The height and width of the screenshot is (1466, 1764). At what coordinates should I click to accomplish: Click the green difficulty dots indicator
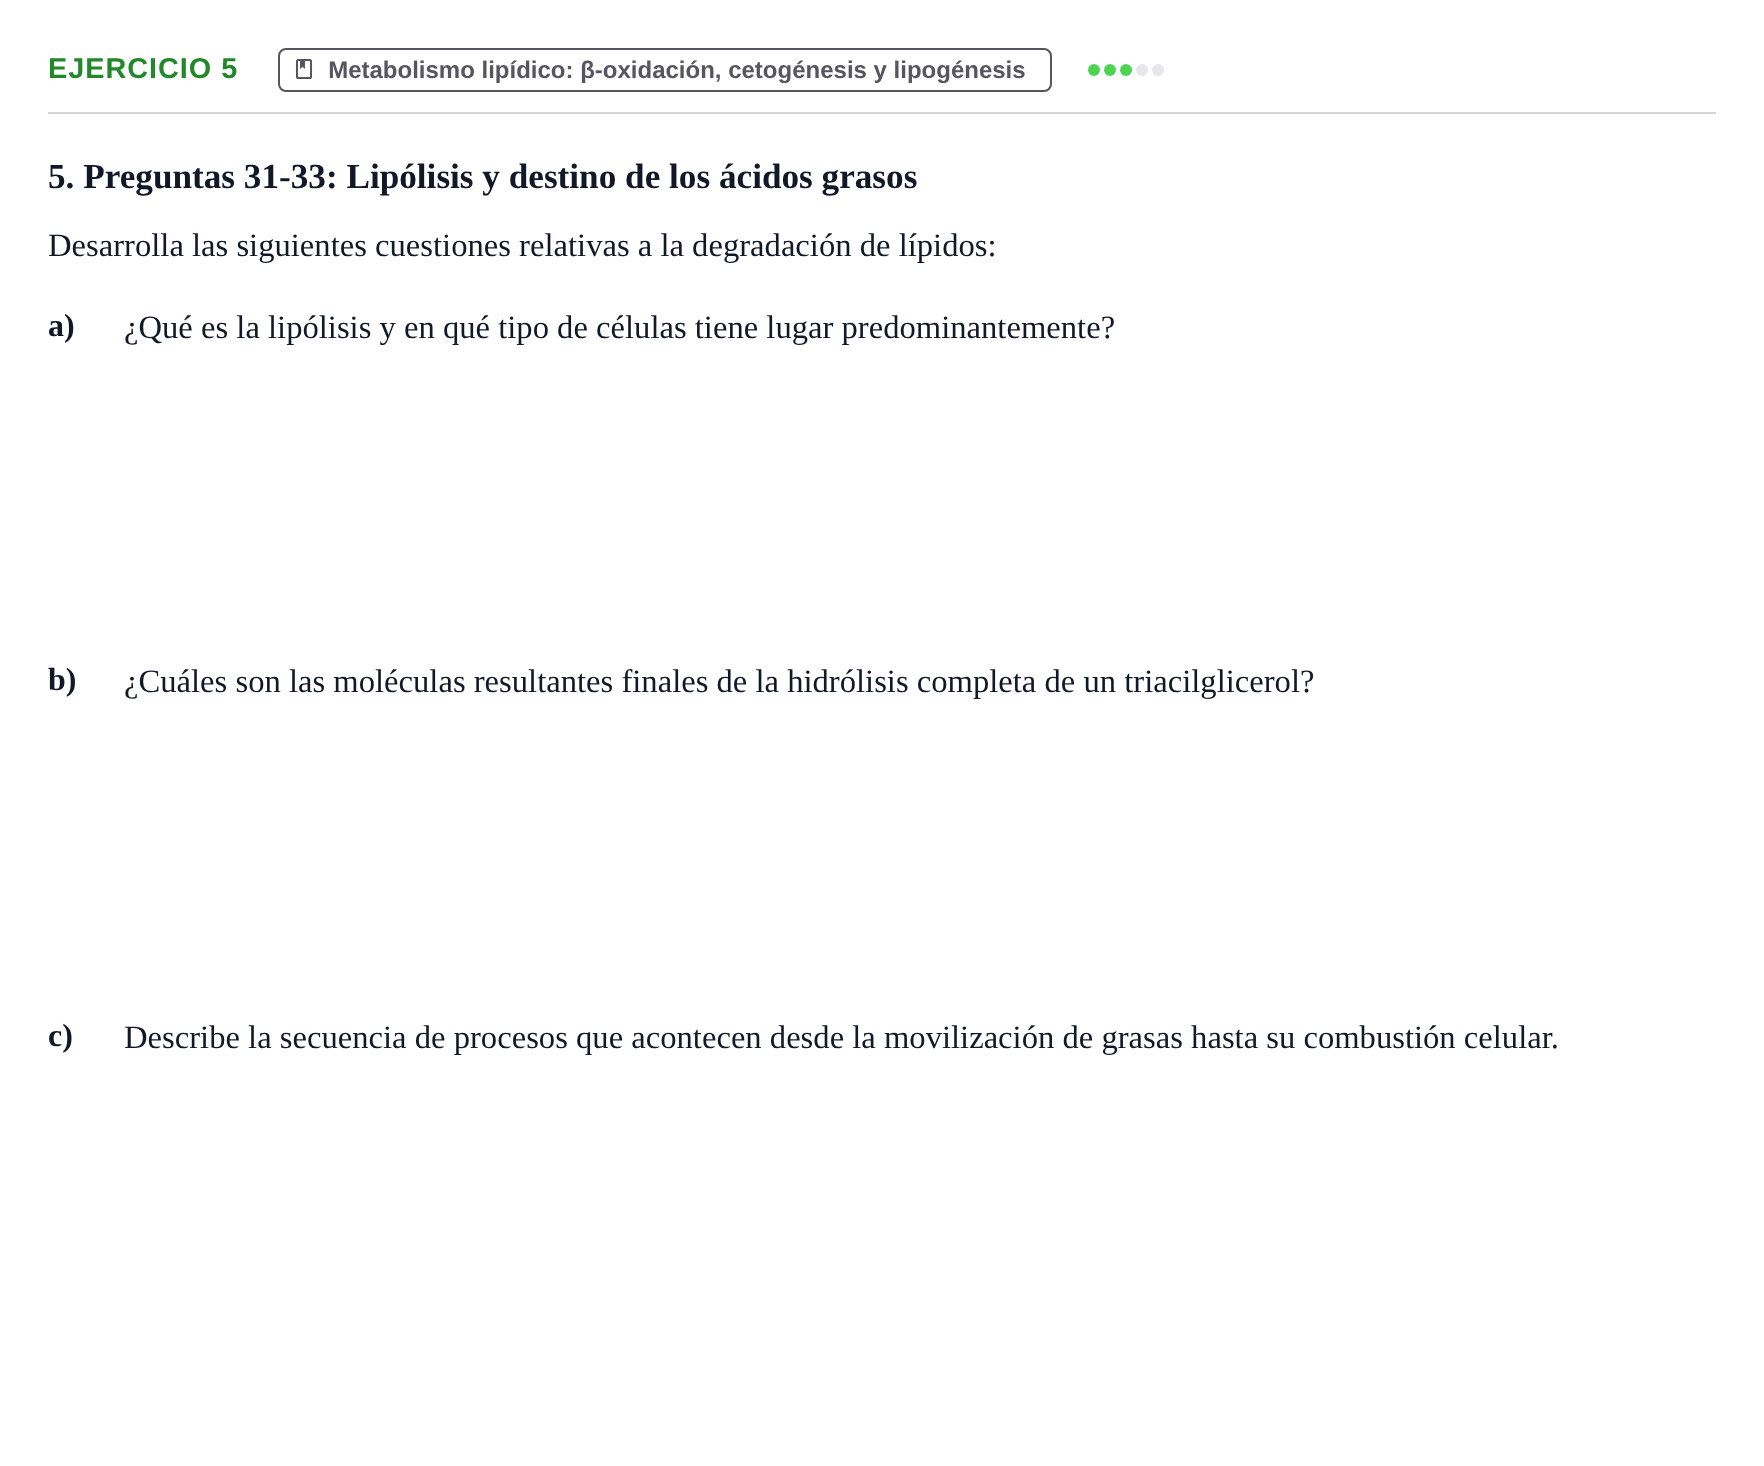(x=1125, y=70)
